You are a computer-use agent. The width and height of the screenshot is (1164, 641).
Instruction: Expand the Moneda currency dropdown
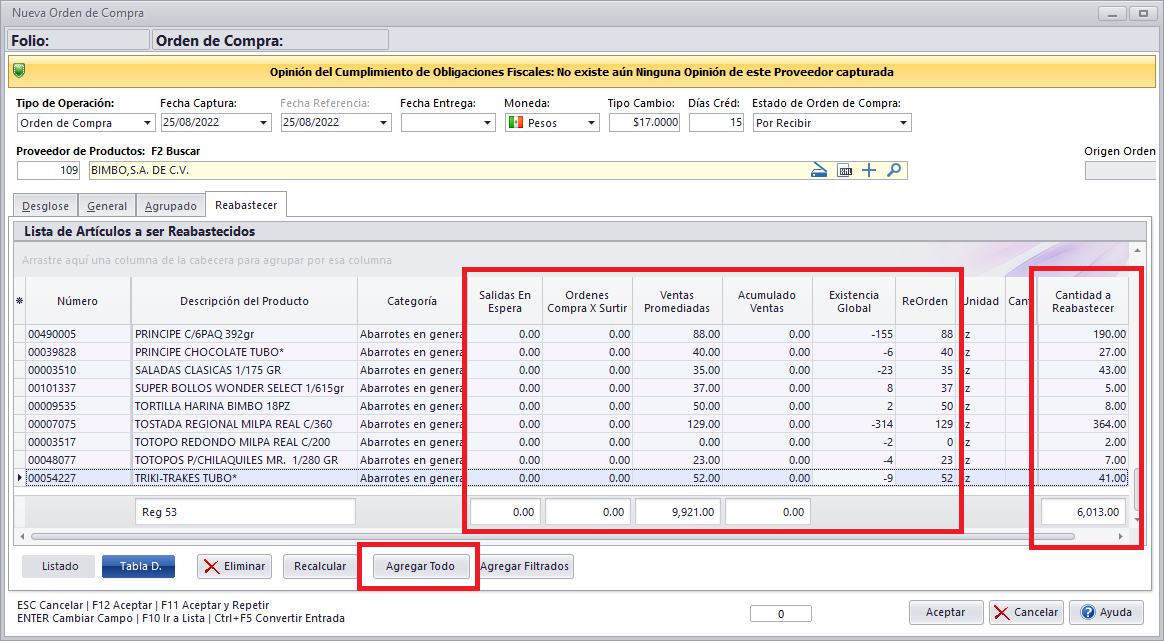(x=592, y=123)
